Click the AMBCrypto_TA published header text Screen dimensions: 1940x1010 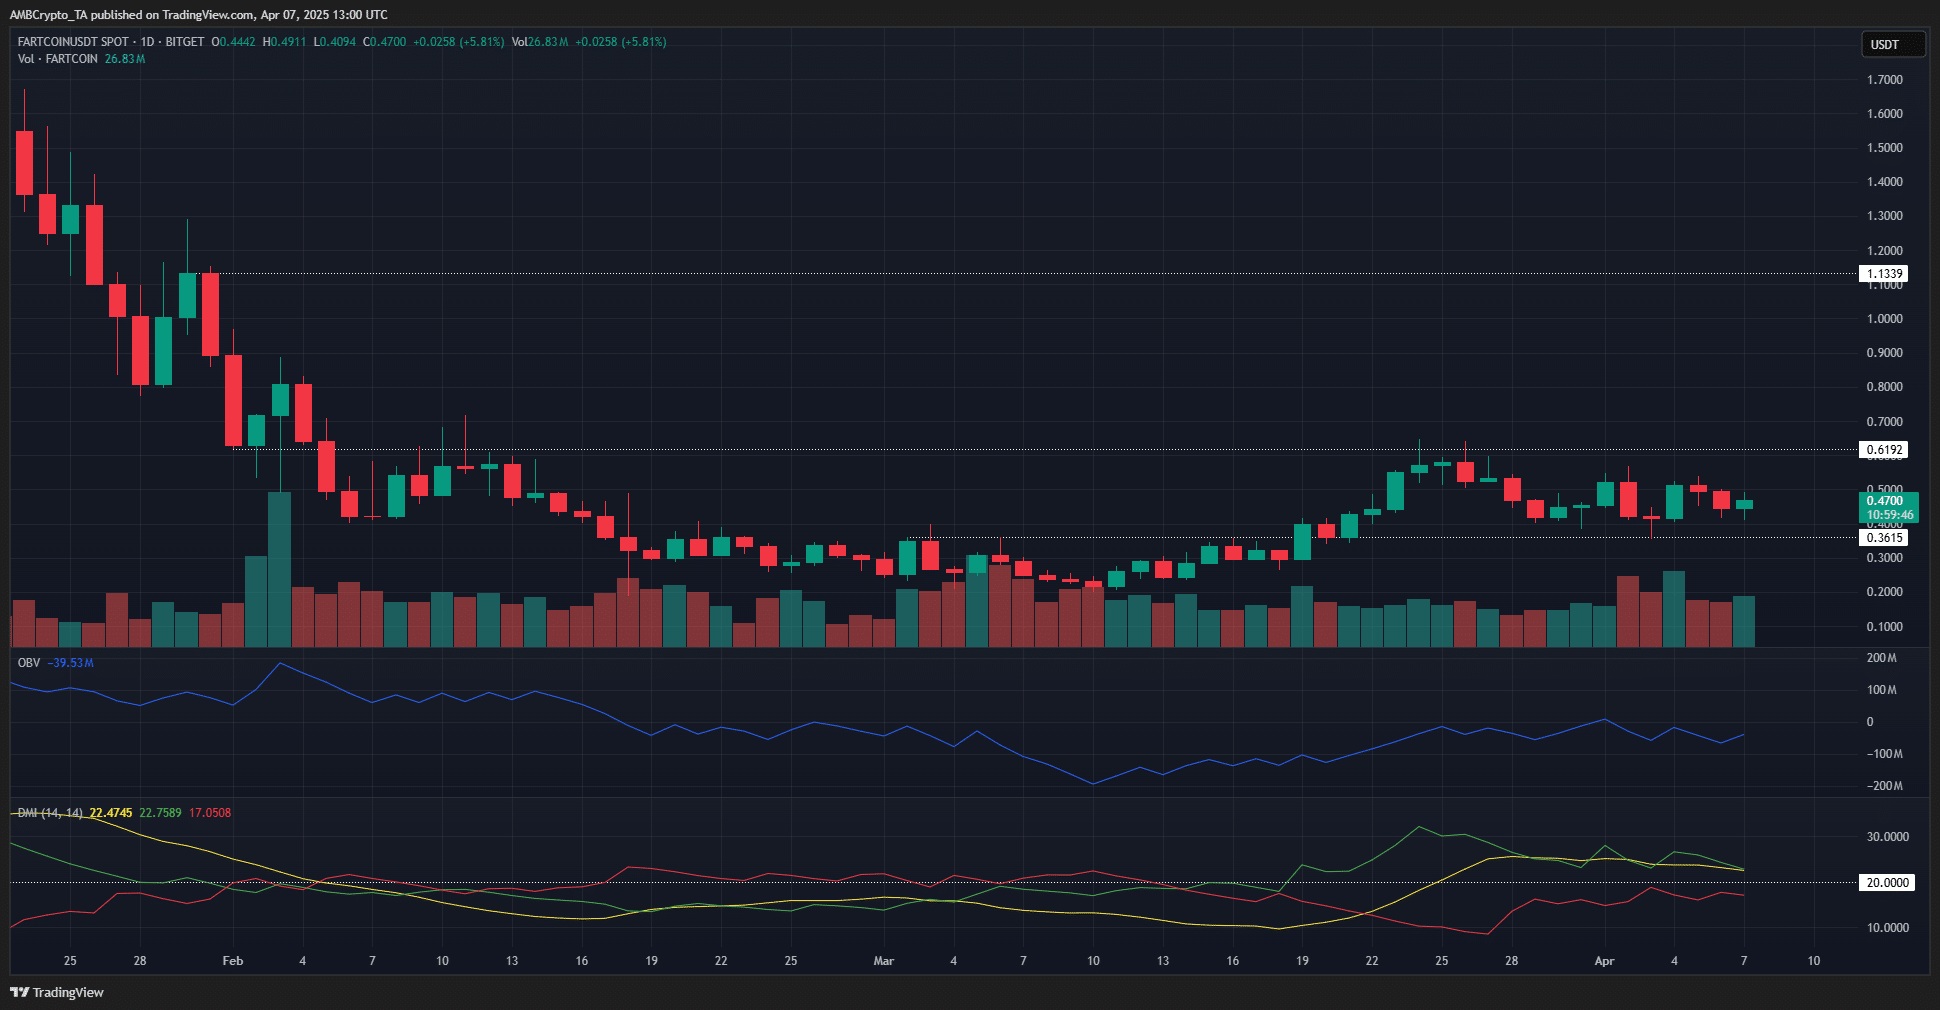199,15
